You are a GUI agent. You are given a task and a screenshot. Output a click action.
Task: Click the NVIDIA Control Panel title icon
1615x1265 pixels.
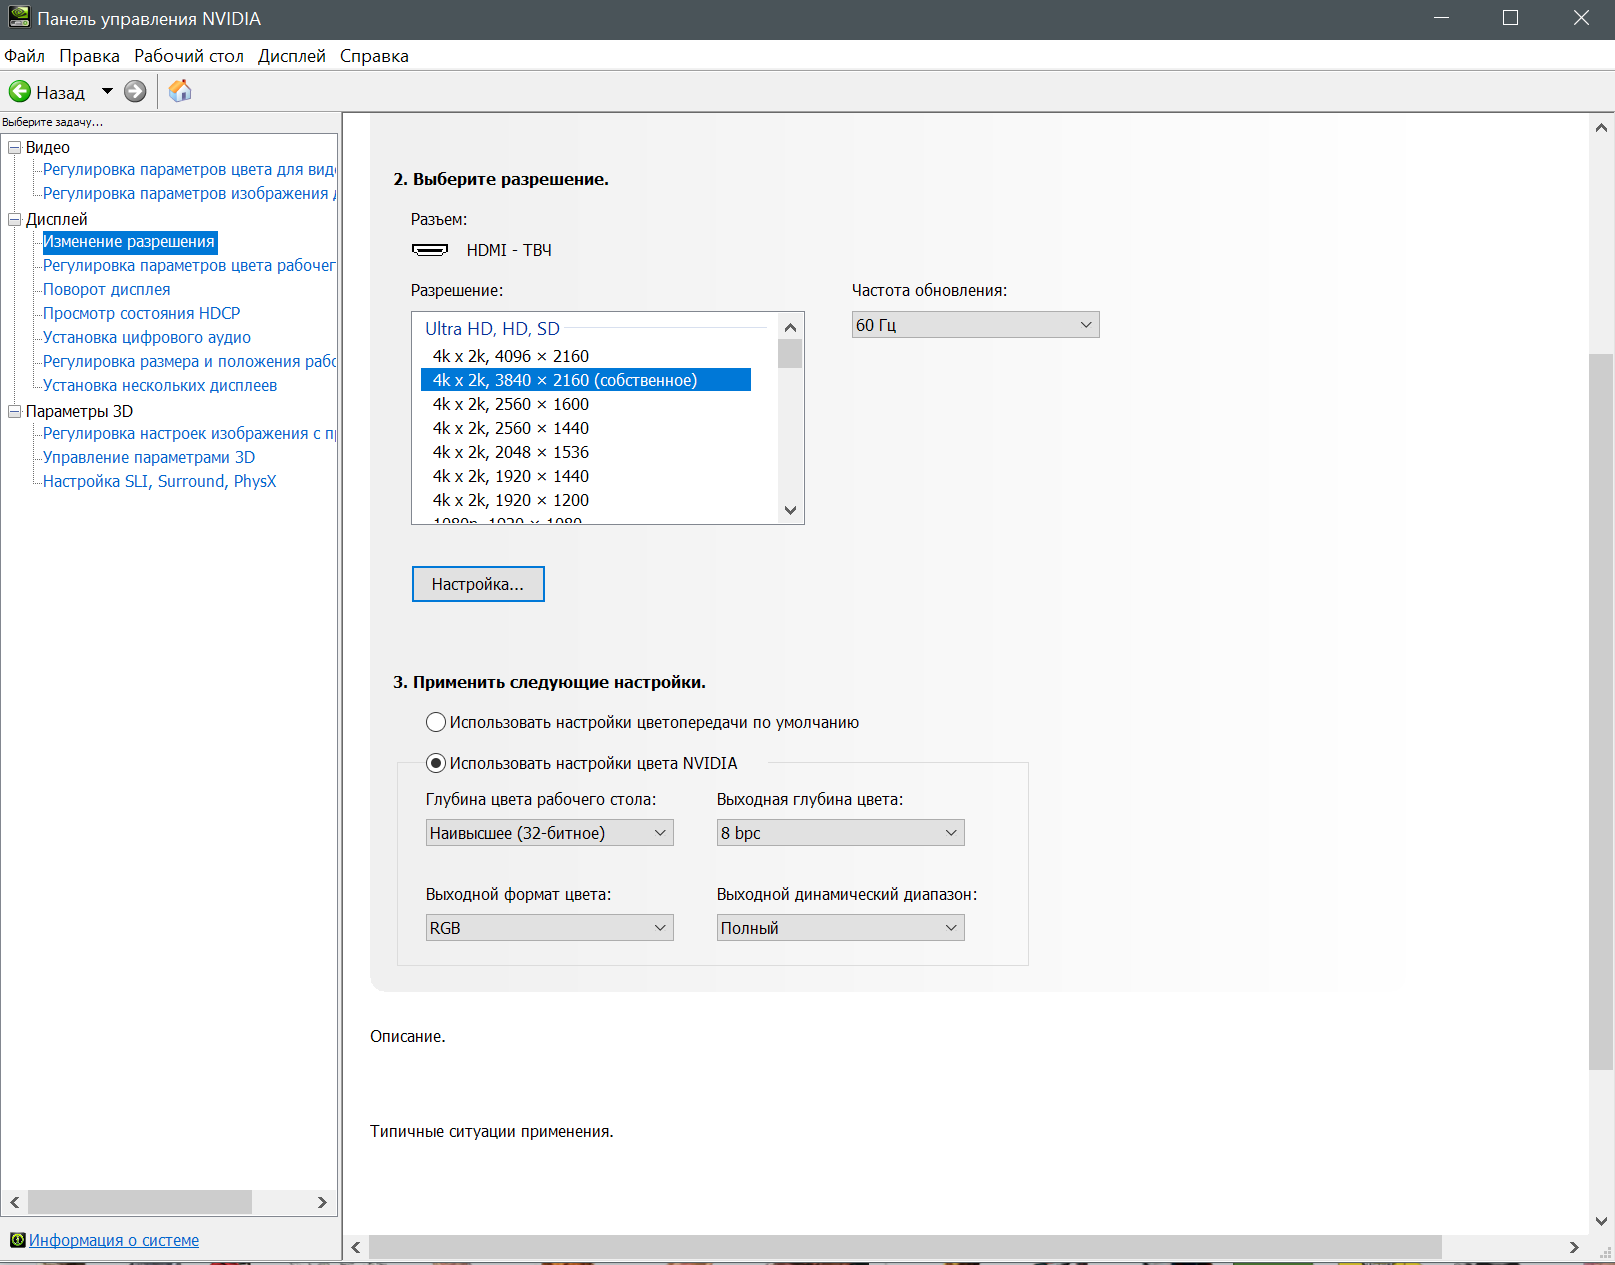click(19, 18)
